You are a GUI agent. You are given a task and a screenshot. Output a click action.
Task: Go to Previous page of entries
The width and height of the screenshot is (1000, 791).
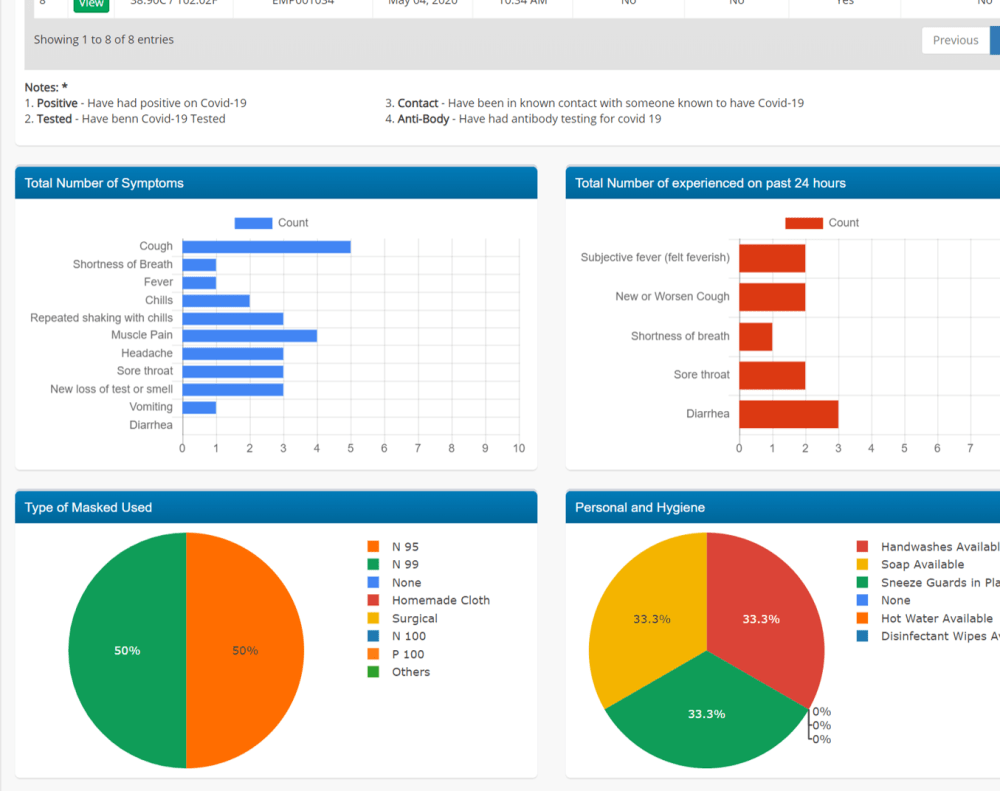[955, 40]
